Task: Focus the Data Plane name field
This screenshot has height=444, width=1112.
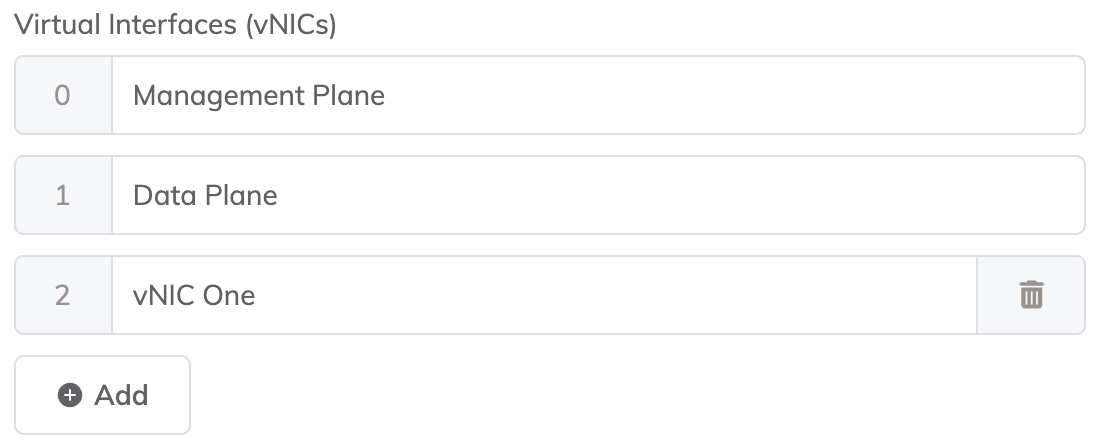Action: pos(597,195)
